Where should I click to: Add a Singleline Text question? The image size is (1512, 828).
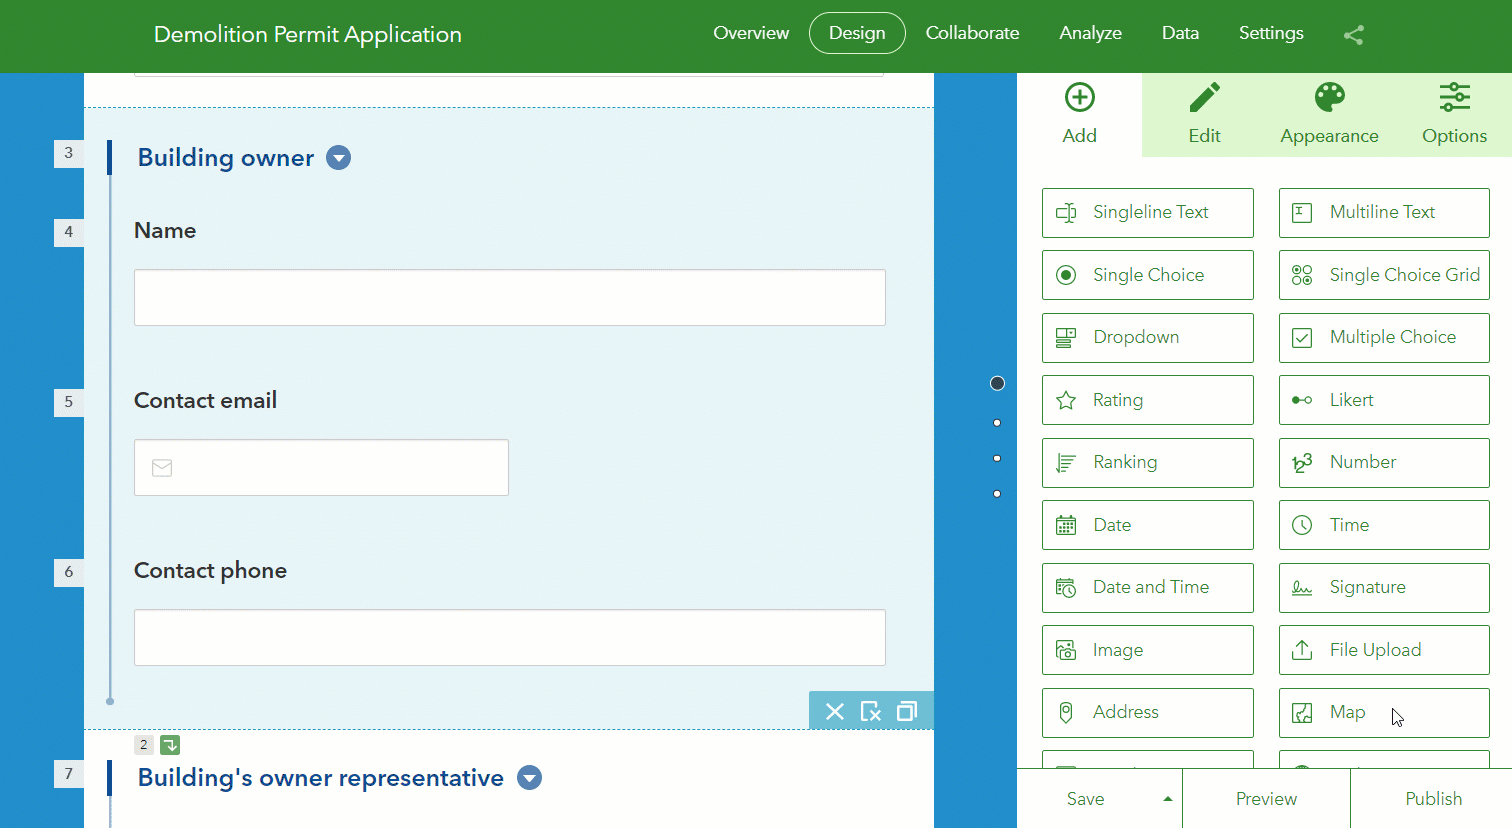[x=1147, y=213]
